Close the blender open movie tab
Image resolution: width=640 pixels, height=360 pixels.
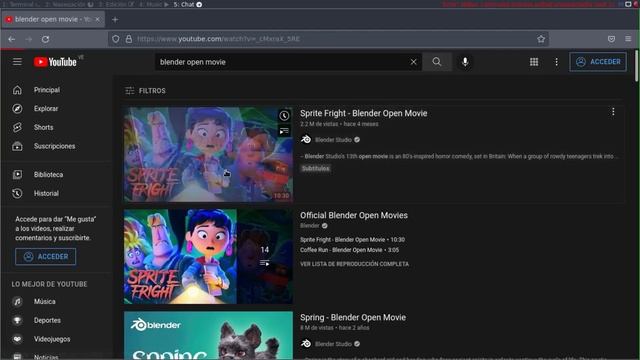pos(98,19)
